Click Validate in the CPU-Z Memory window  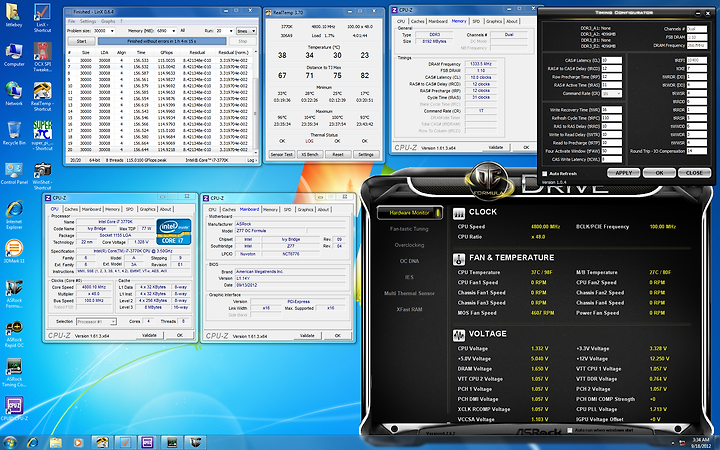tap(495, 147)
